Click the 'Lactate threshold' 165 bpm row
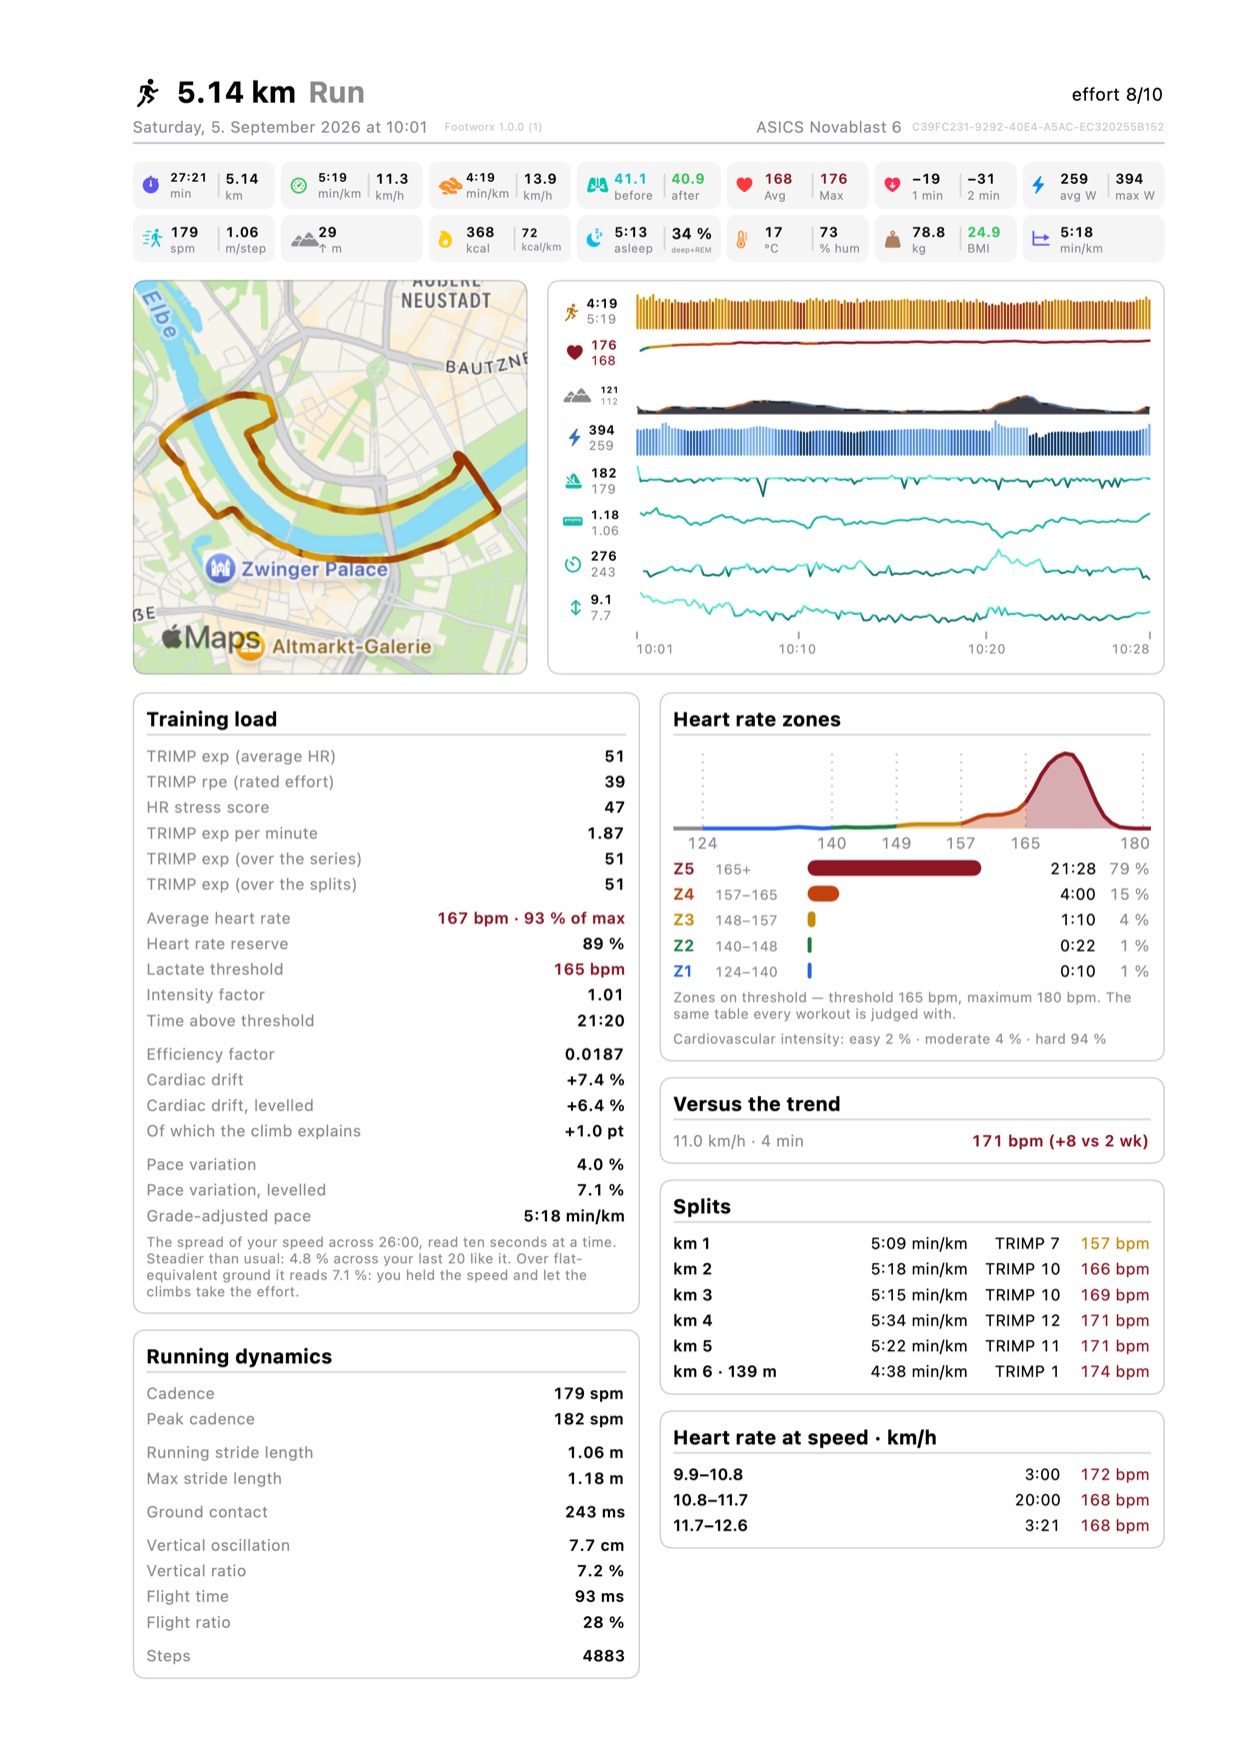The height and width of the screenshot is (1754, 1240). coord(385,969)
